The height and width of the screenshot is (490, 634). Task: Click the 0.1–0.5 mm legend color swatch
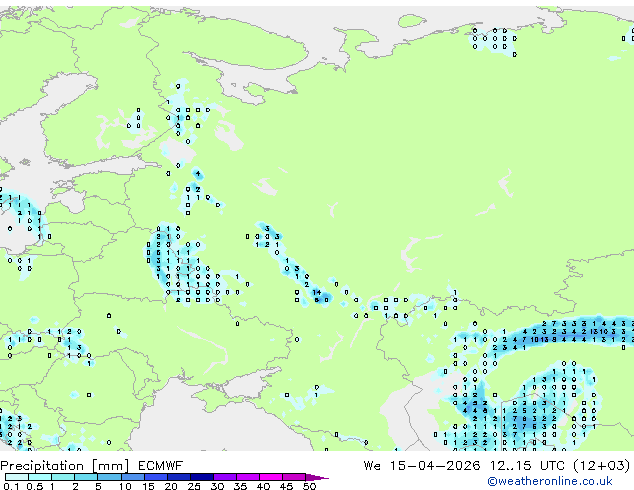[17, 477]
